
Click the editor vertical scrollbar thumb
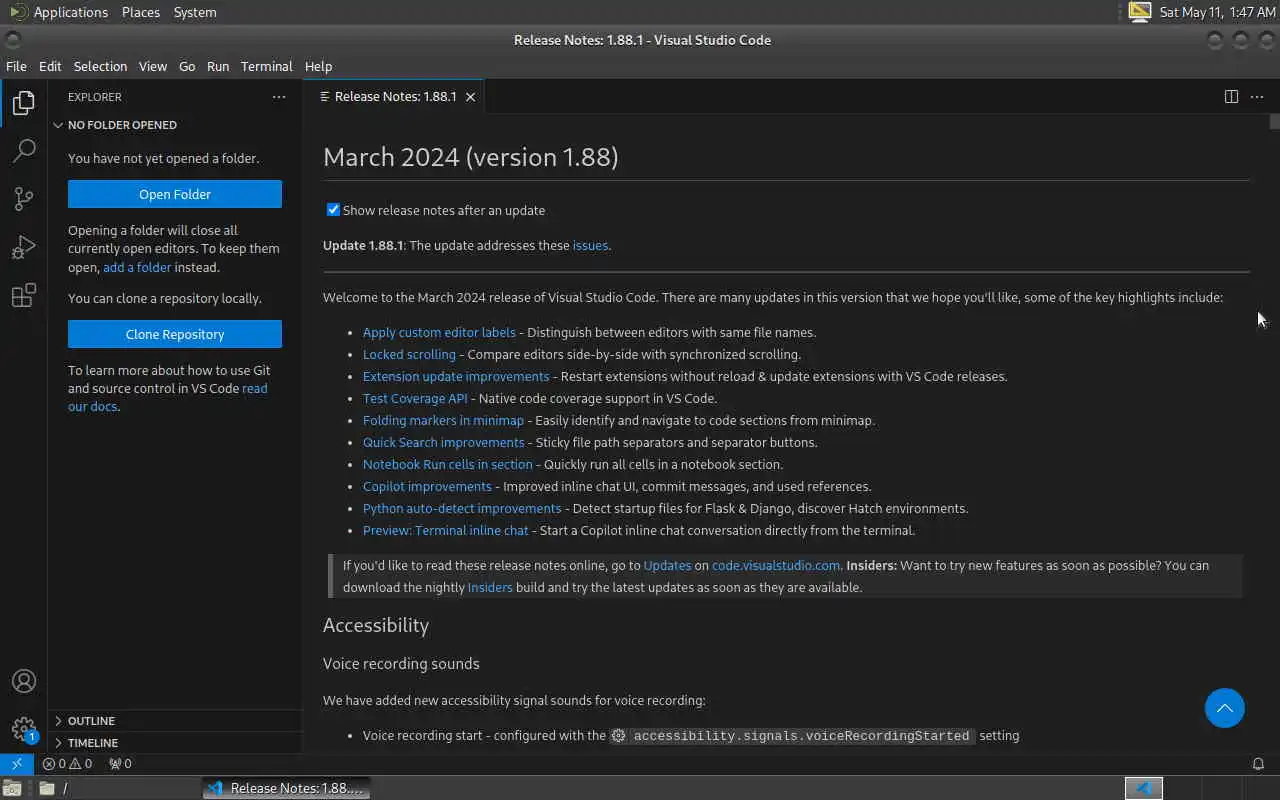point(1275,122)
